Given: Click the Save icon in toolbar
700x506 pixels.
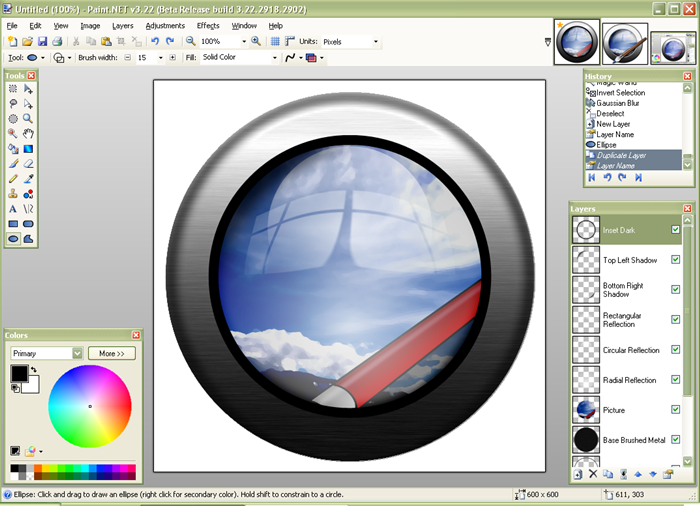Looking at the screenshot, I should [42, 42].
